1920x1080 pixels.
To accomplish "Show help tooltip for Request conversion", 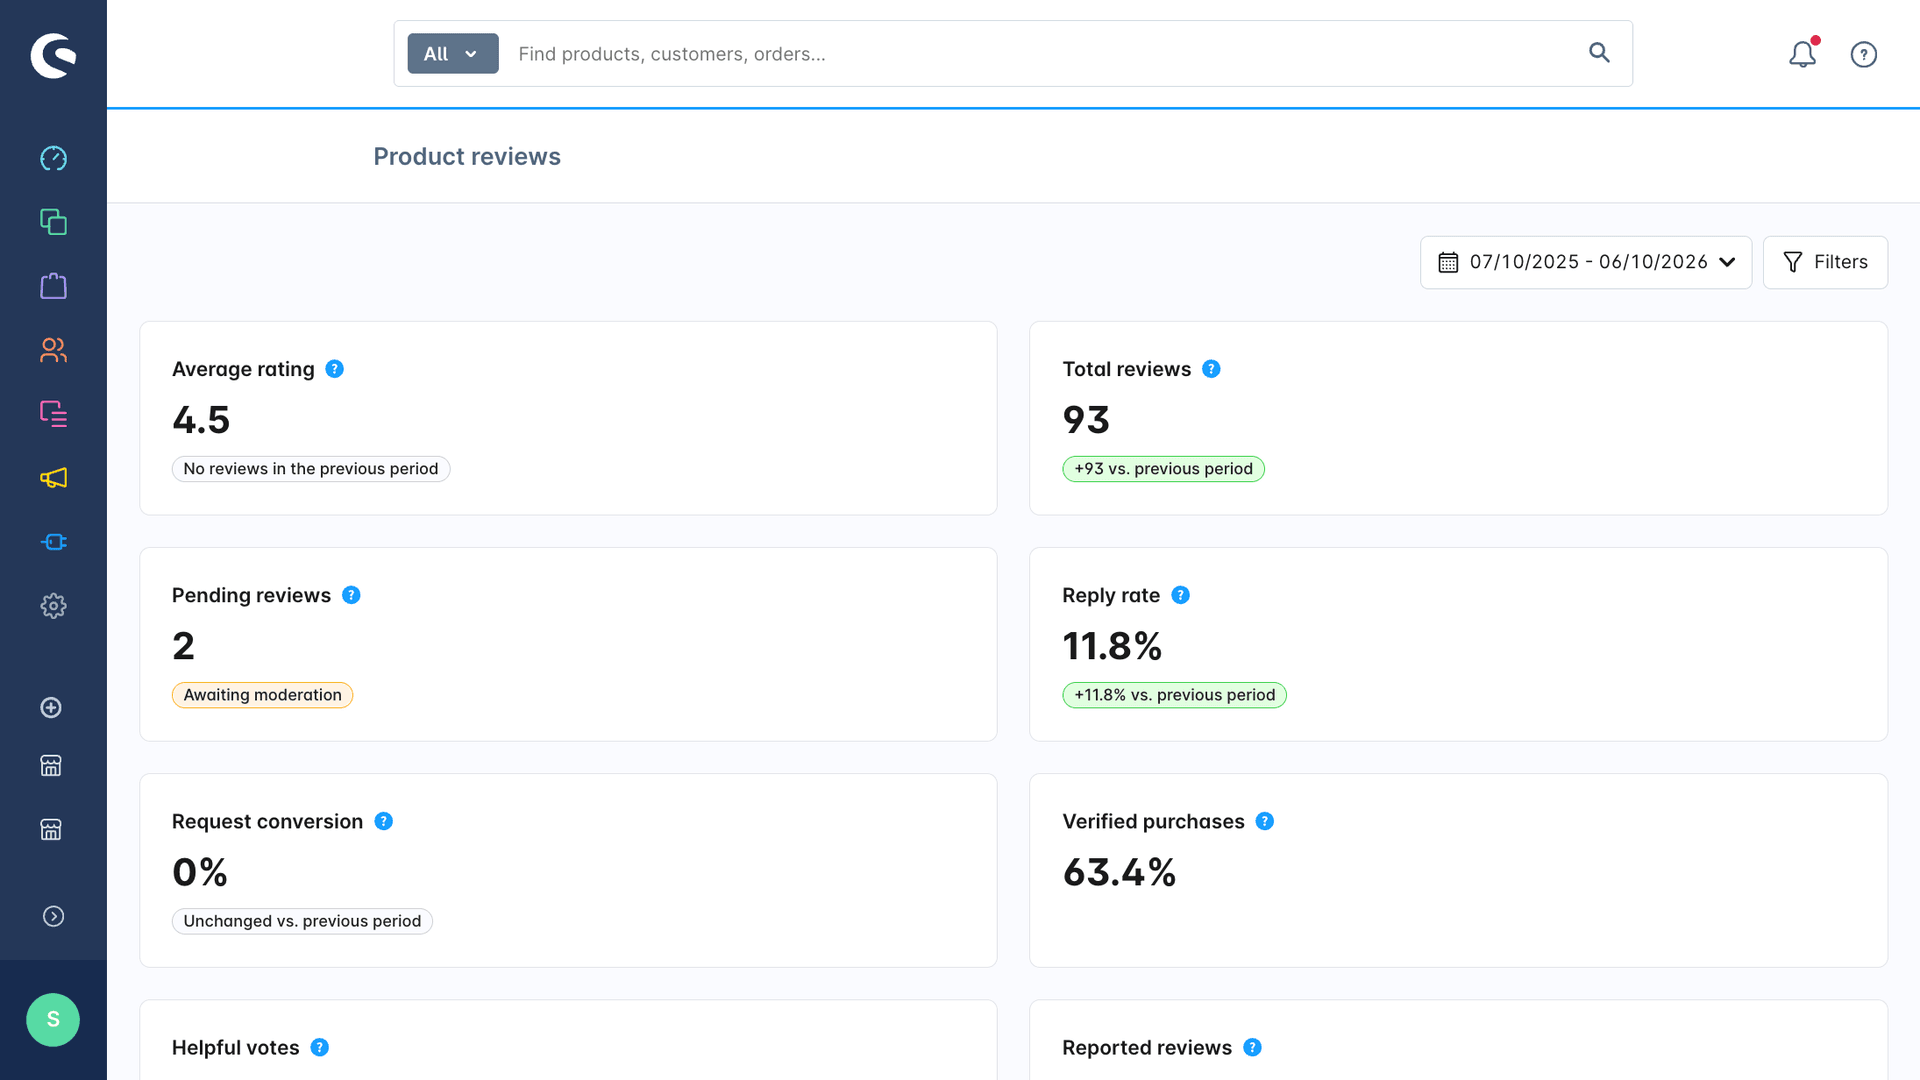I will [384, 821].
